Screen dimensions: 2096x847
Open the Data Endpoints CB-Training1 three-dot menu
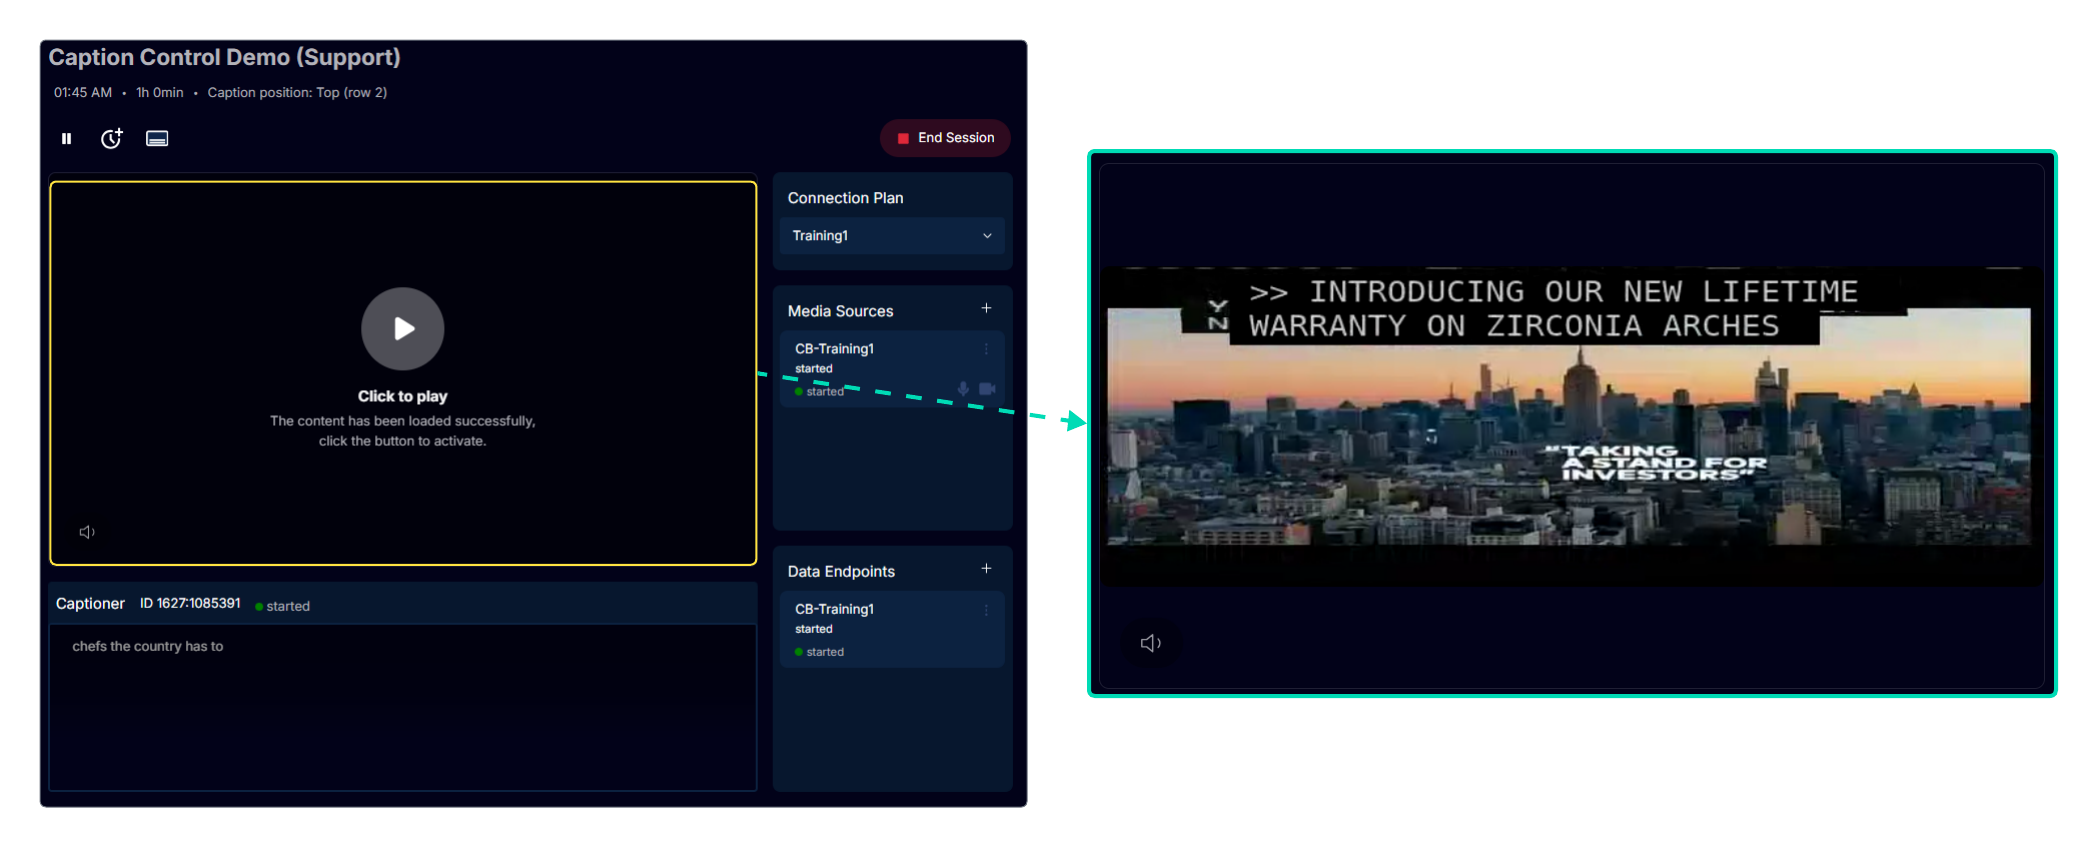[x=986, y=609]
